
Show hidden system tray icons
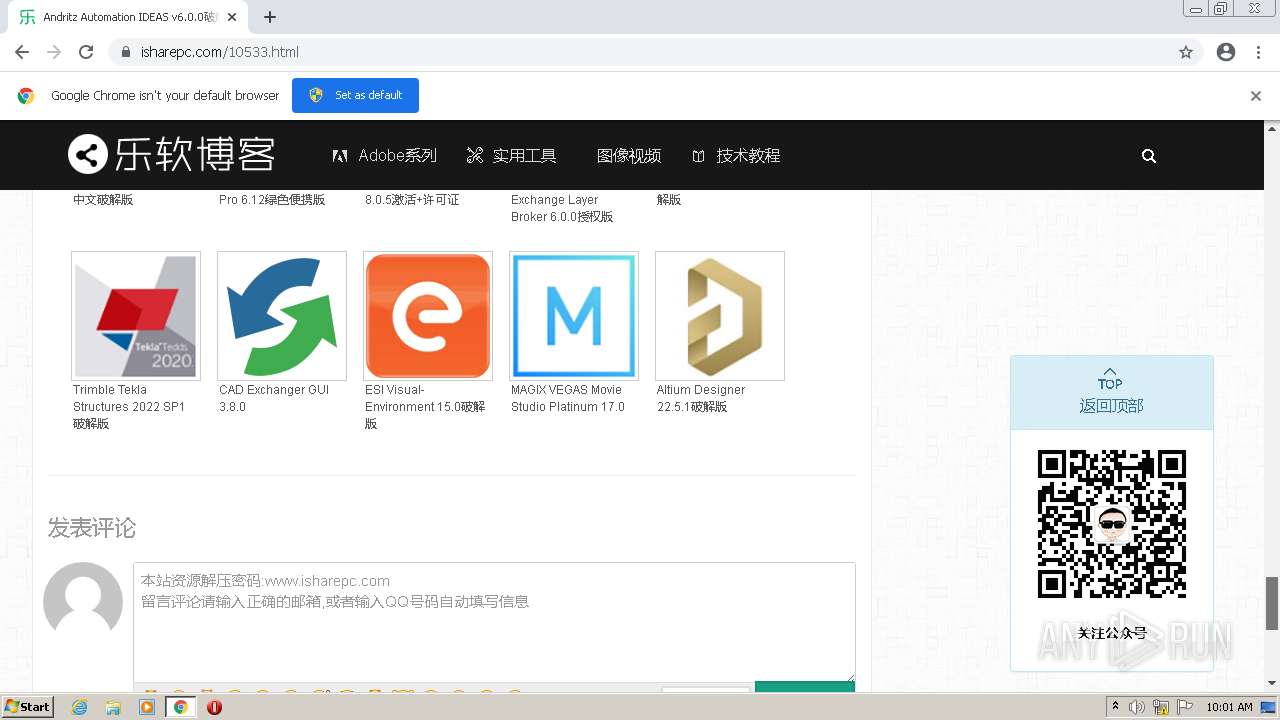point(1115,707)
